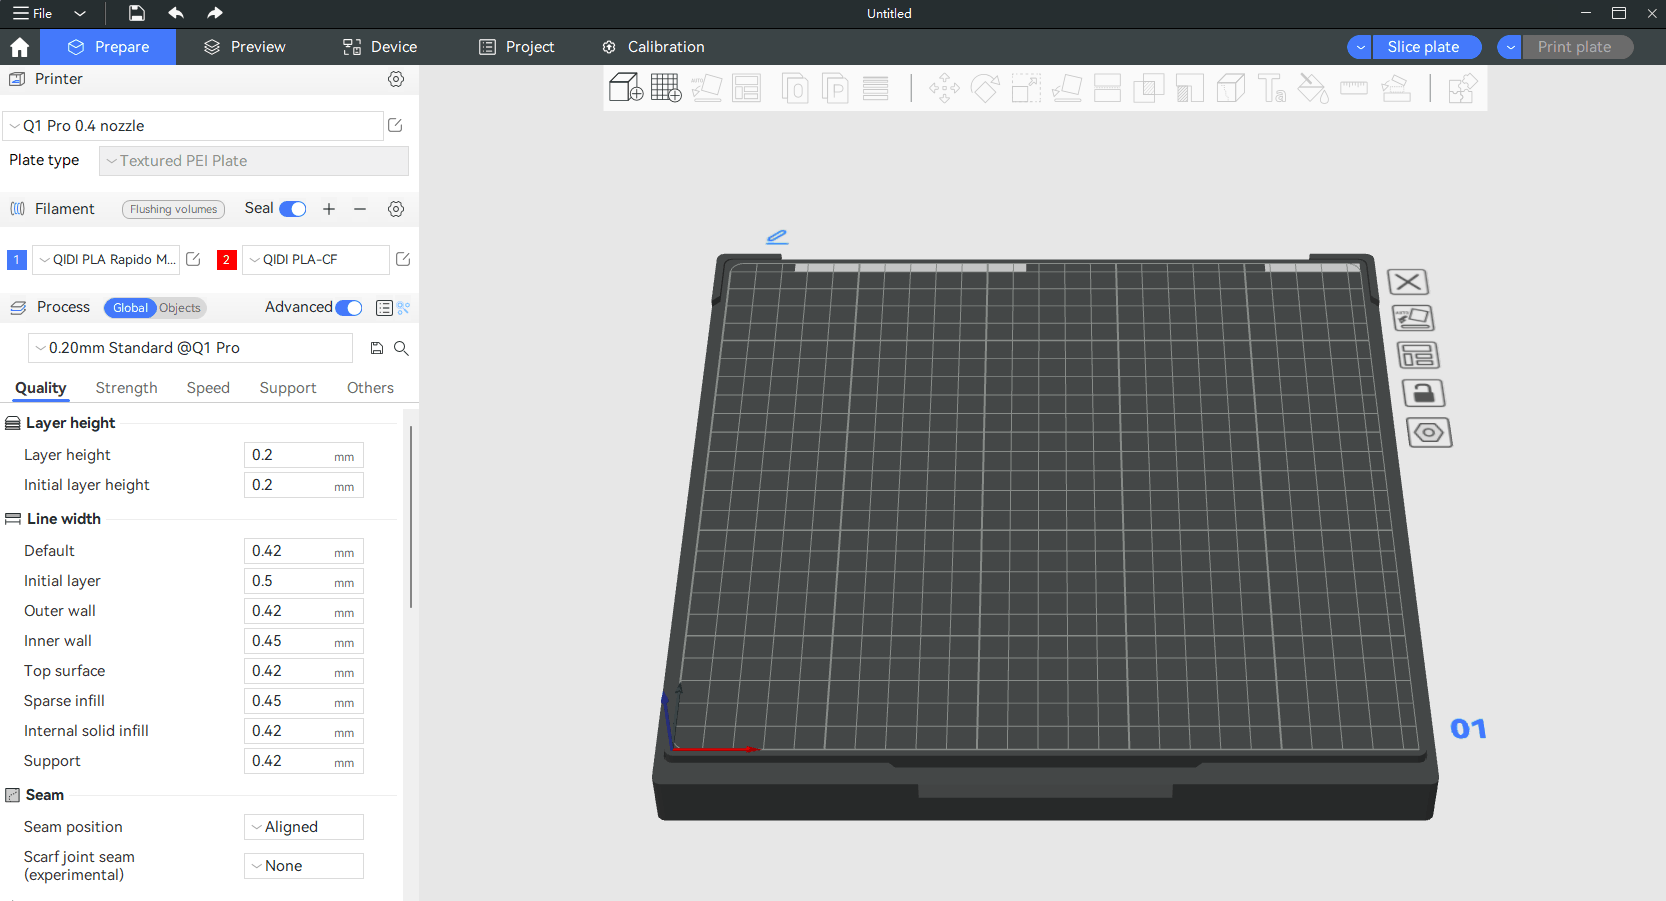
Task: Open the Strength settings tab
Action: tap(126, 388)
